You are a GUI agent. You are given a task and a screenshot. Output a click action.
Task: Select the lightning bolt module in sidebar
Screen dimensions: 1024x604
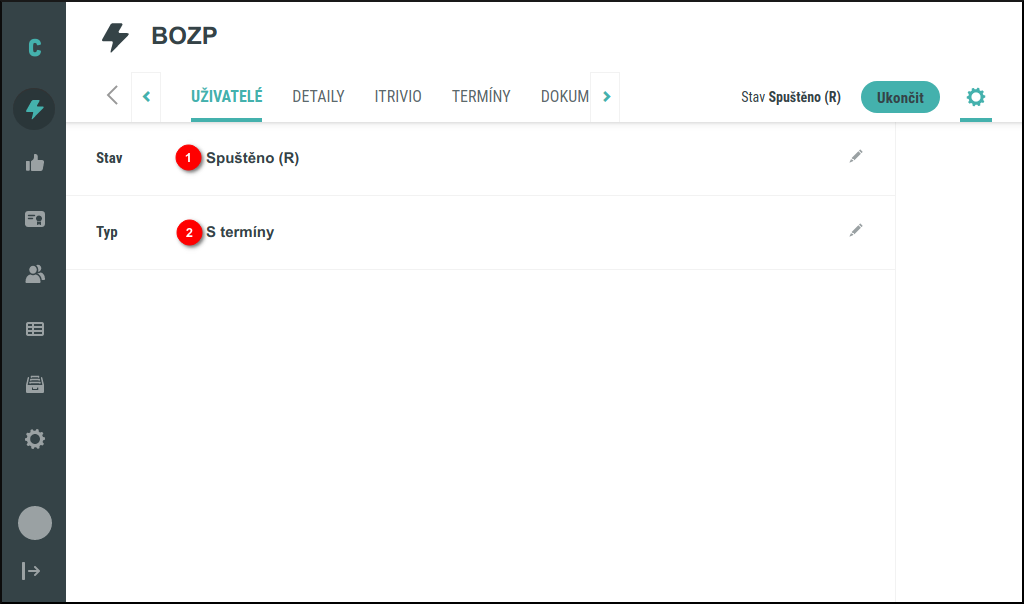34,109
